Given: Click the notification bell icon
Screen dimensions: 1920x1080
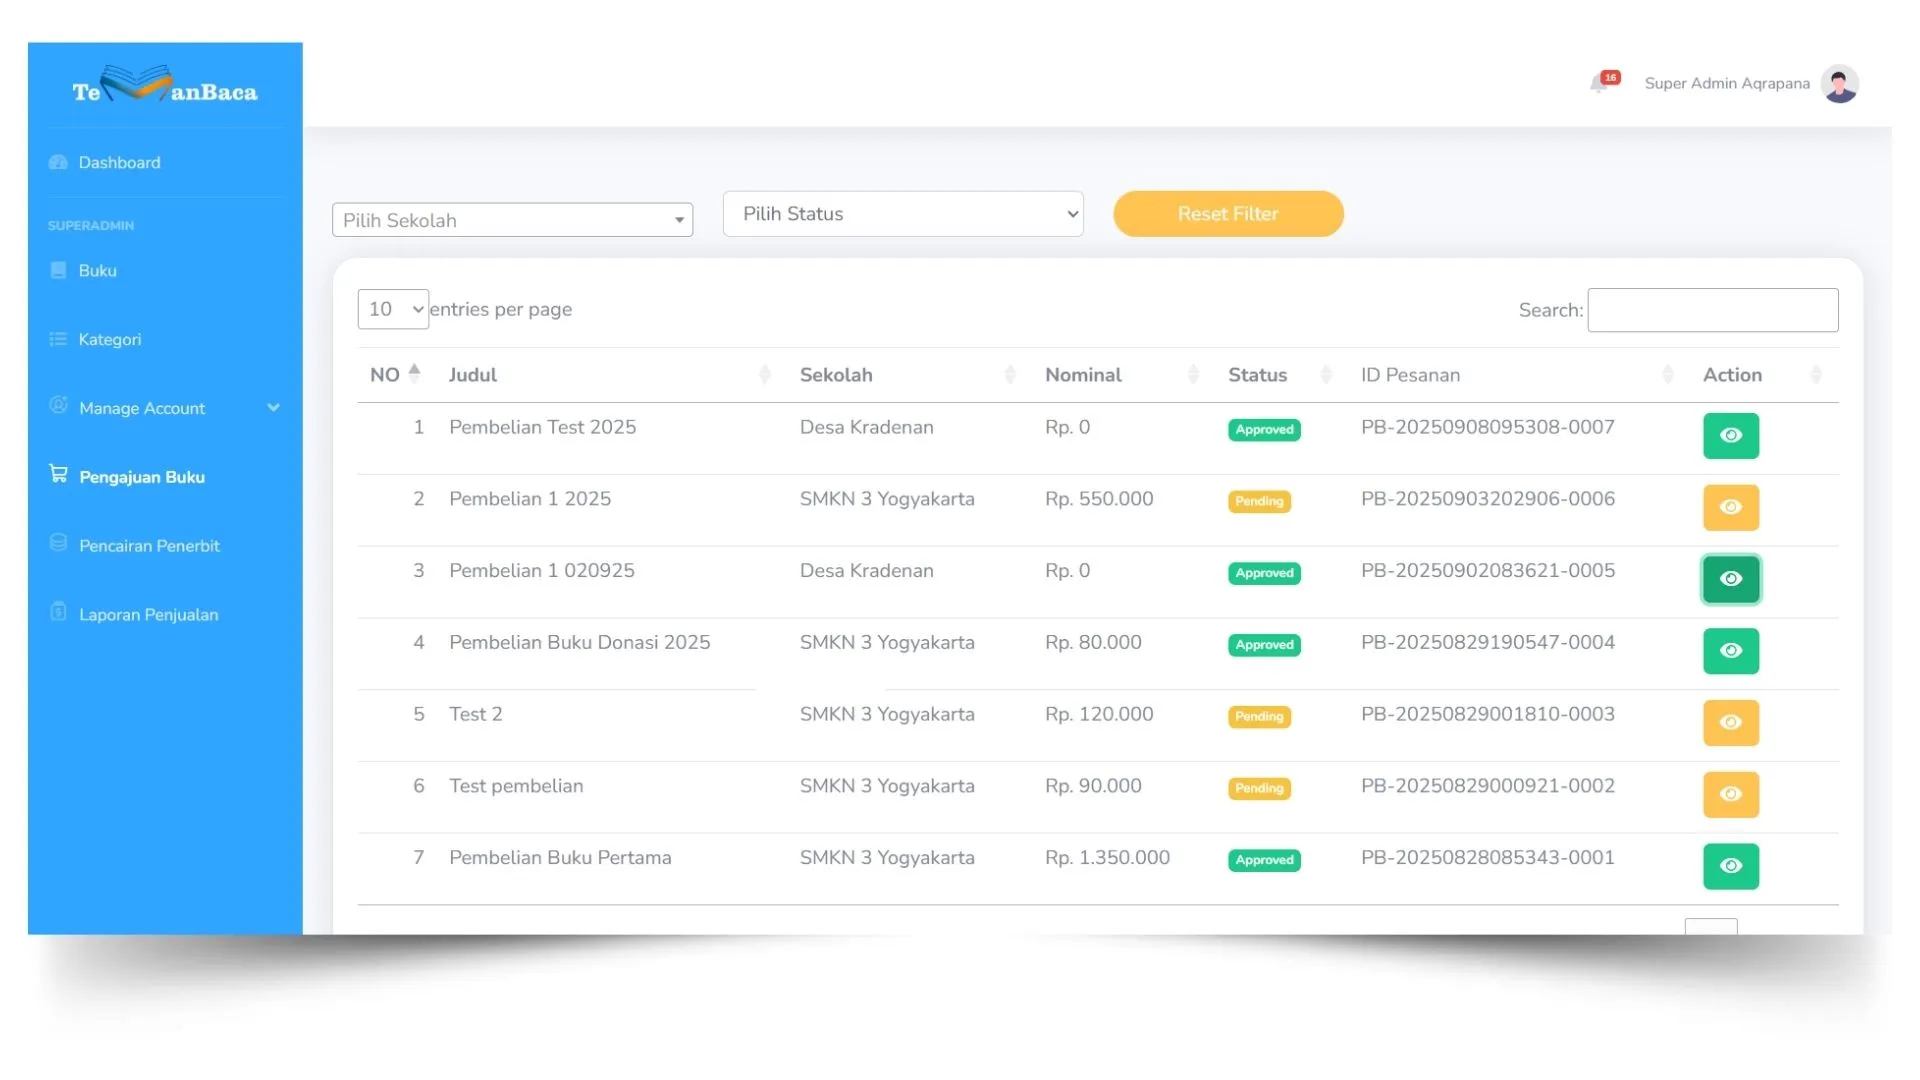Looking at the screenshot, I should click(x=1600, y=84).
